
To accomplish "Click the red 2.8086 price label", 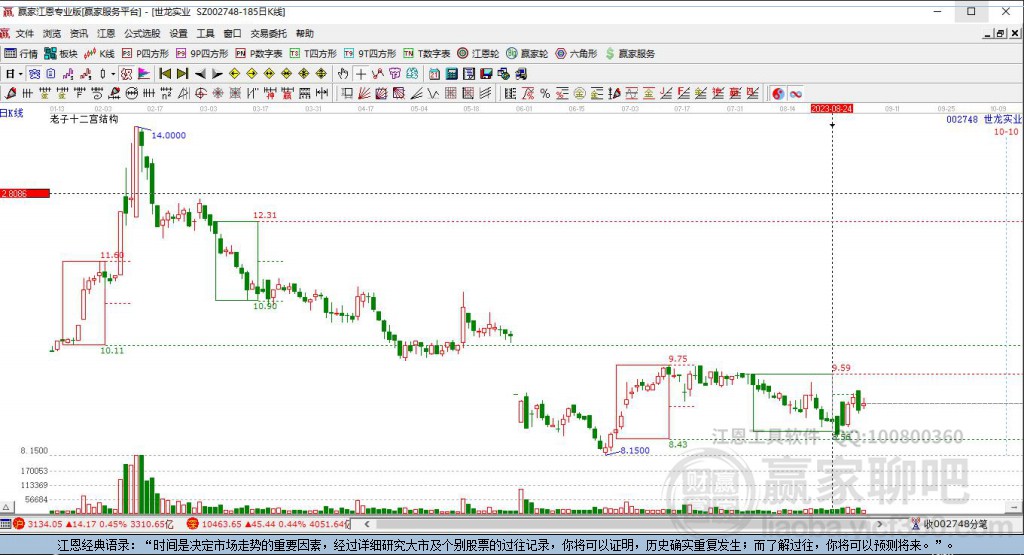I will [25, 193].
